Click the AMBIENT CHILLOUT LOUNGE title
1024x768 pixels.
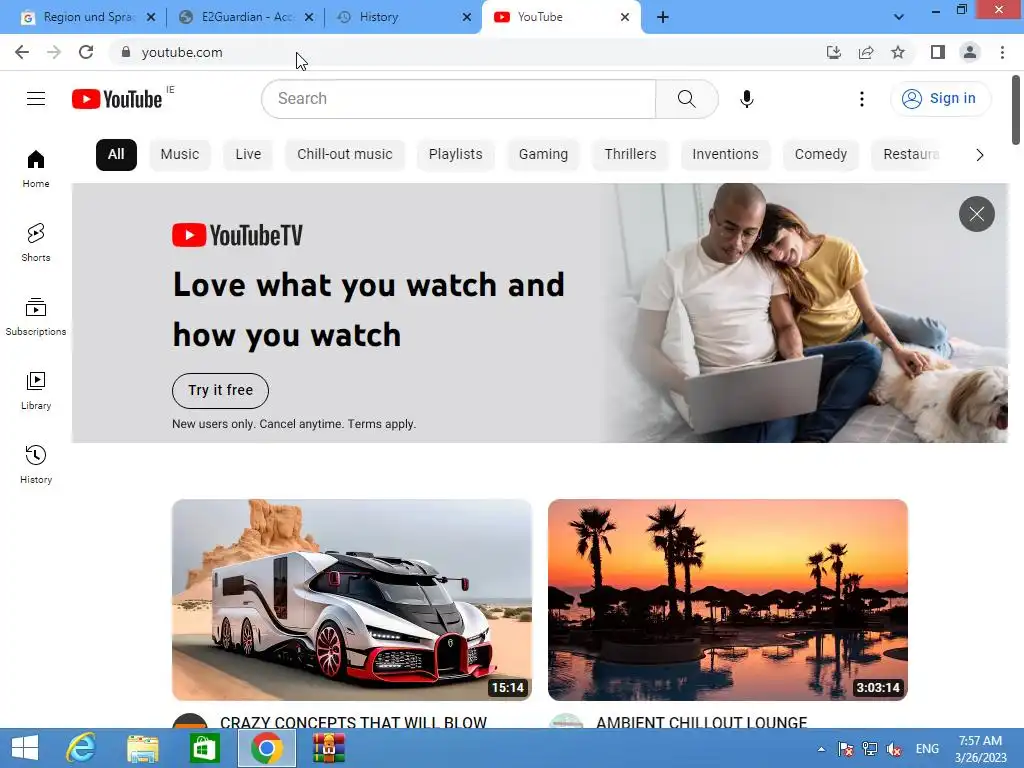tap(701, 722)
